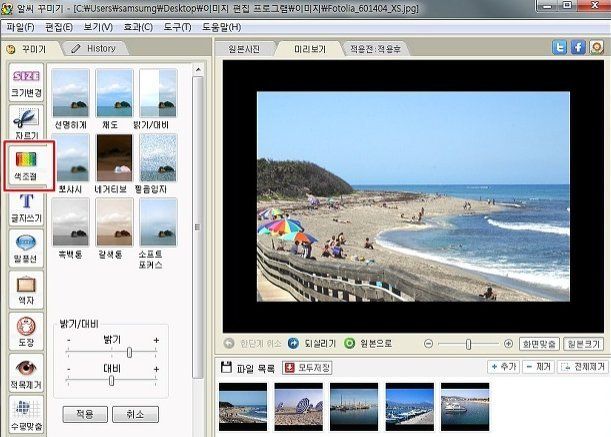Switch to the 적용전:적용후 comparison tab
This screenshot has width=611, height=437.
point(375,49)
